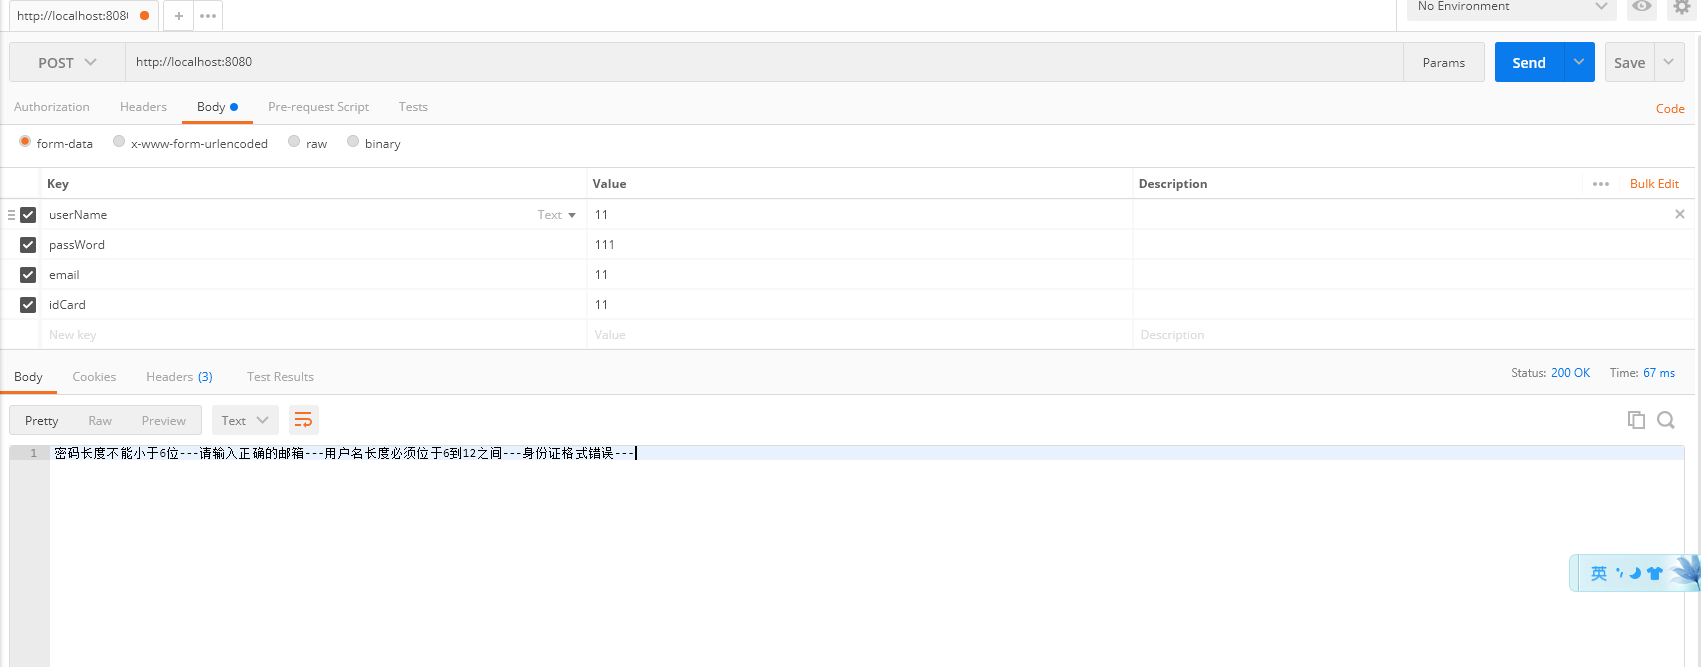Open the Code snippet link
1701x667 pixels.
(1670, 109)
